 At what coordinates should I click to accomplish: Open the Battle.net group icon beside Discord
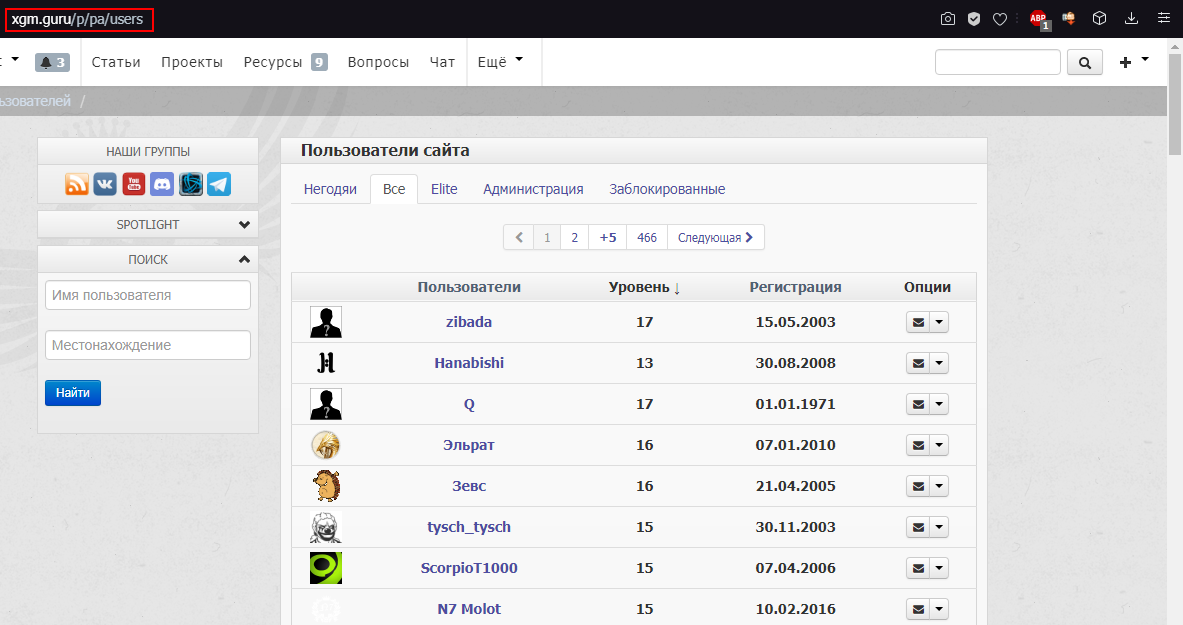click(191, 184)
